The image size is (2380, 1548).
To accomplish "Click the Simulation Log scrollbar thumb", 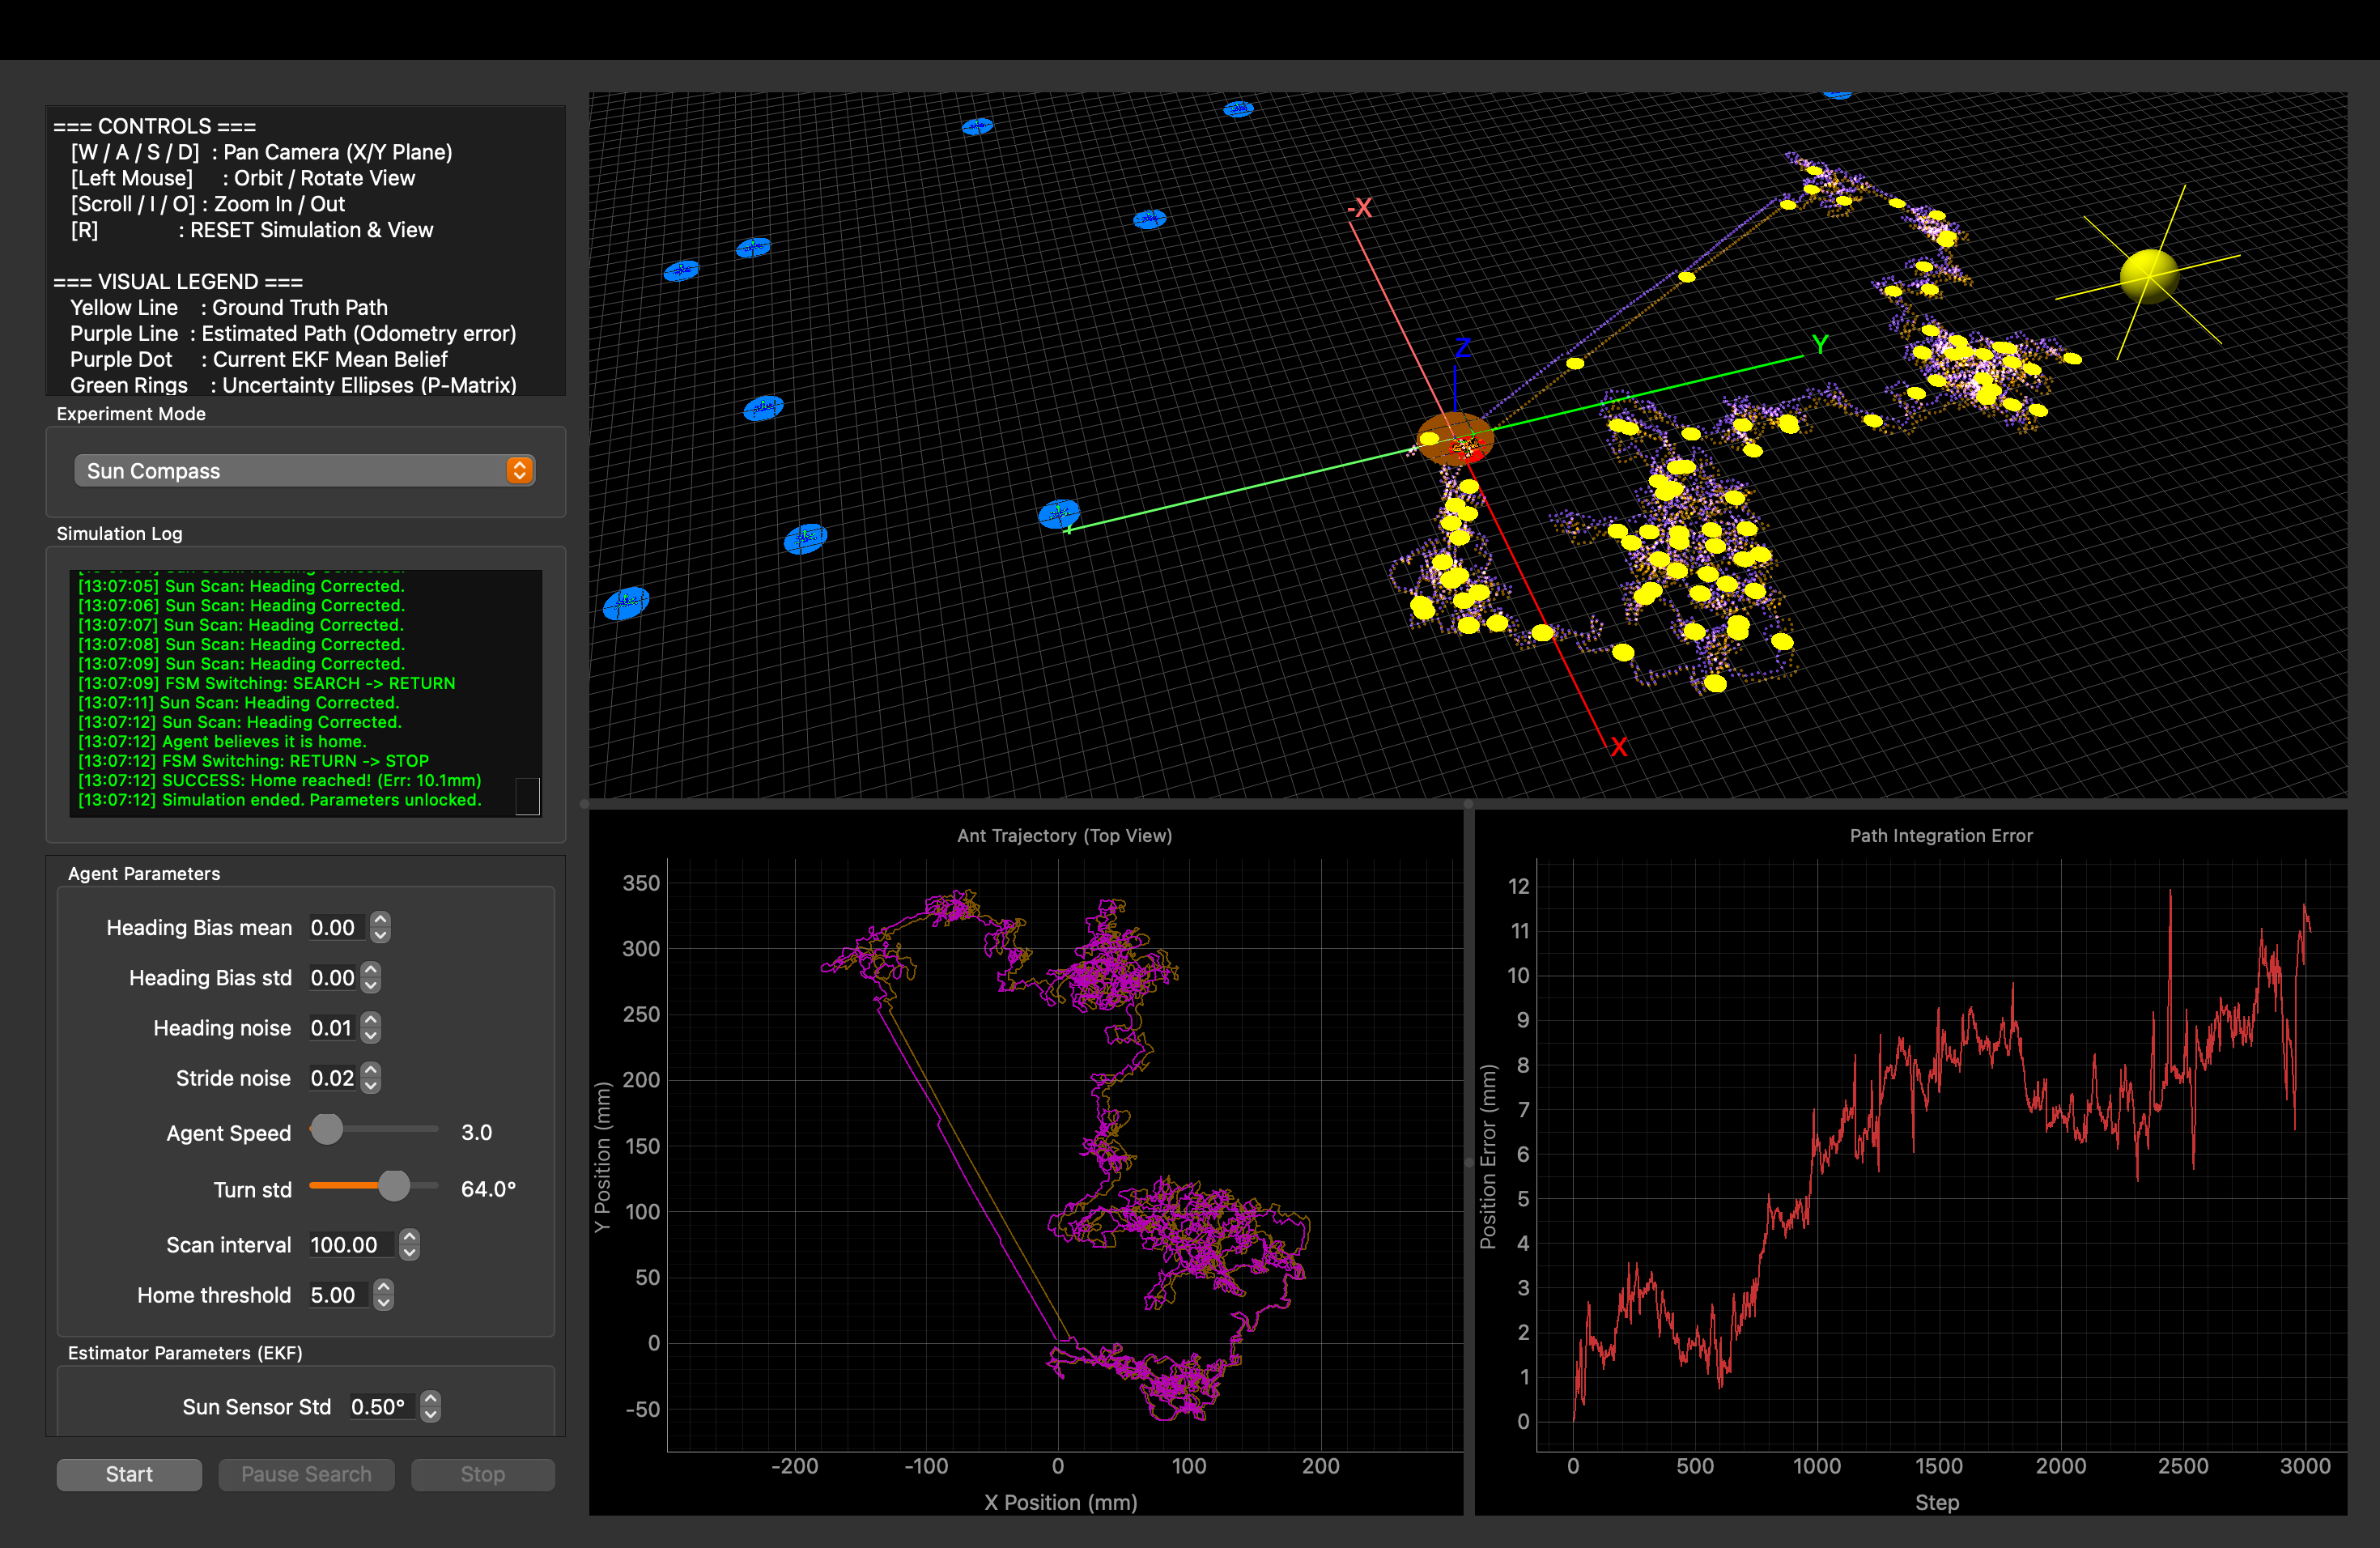I will point(527,796).
